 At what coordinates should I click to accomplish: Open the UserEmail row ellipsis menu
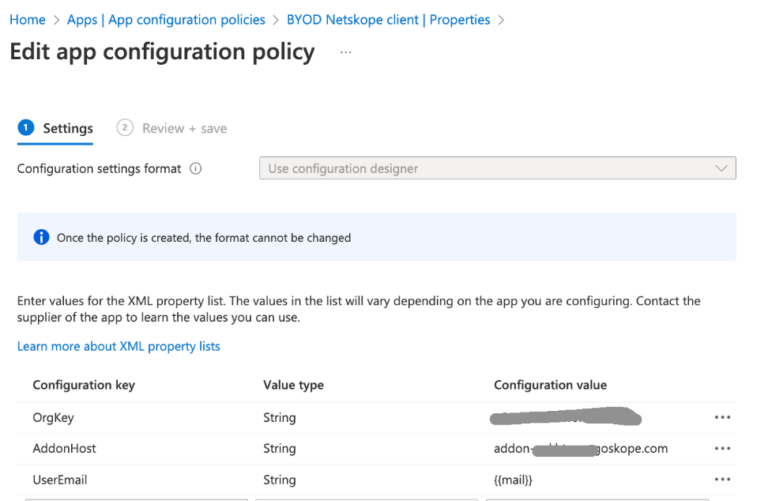(x=722, y=480)
